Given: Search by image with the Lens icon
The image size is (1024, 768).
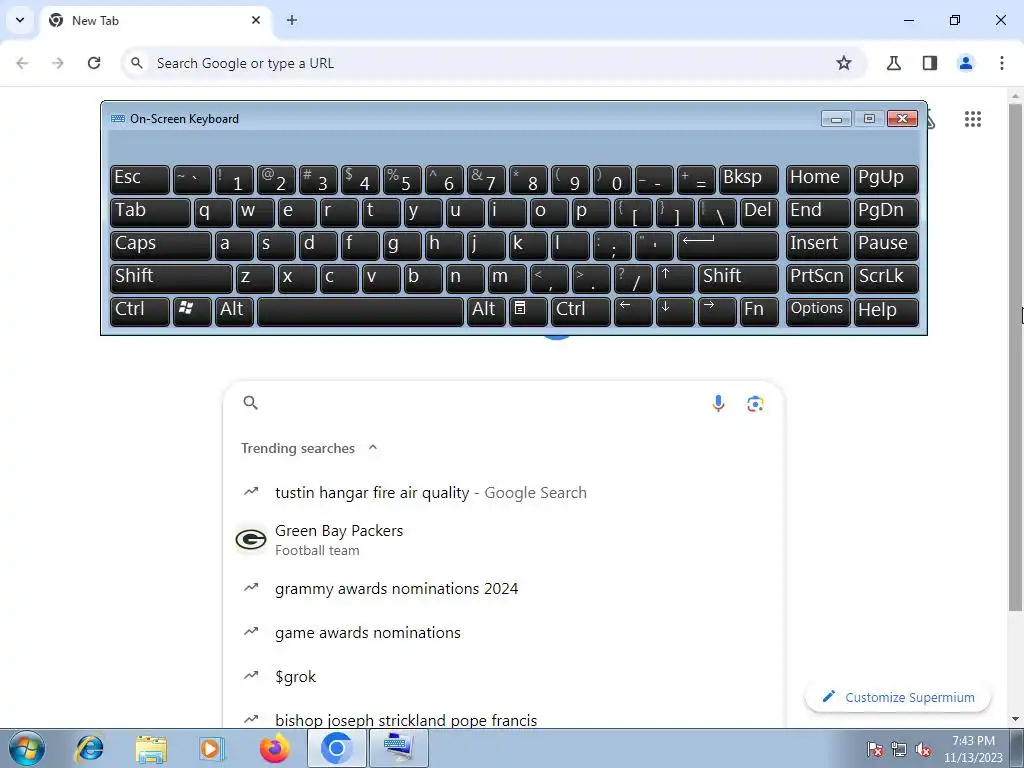Looking at the screenshot, I should click(x=755, y=404).
